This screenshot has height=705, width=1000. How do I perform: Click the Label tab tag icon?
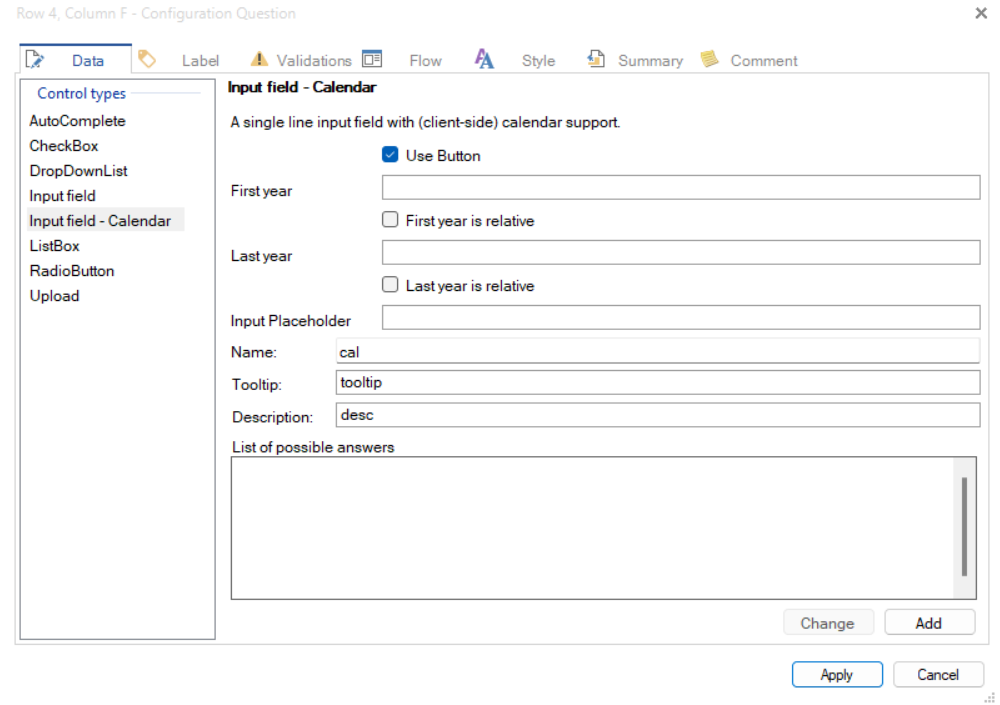pyautogui.click(x=147, y=59)
